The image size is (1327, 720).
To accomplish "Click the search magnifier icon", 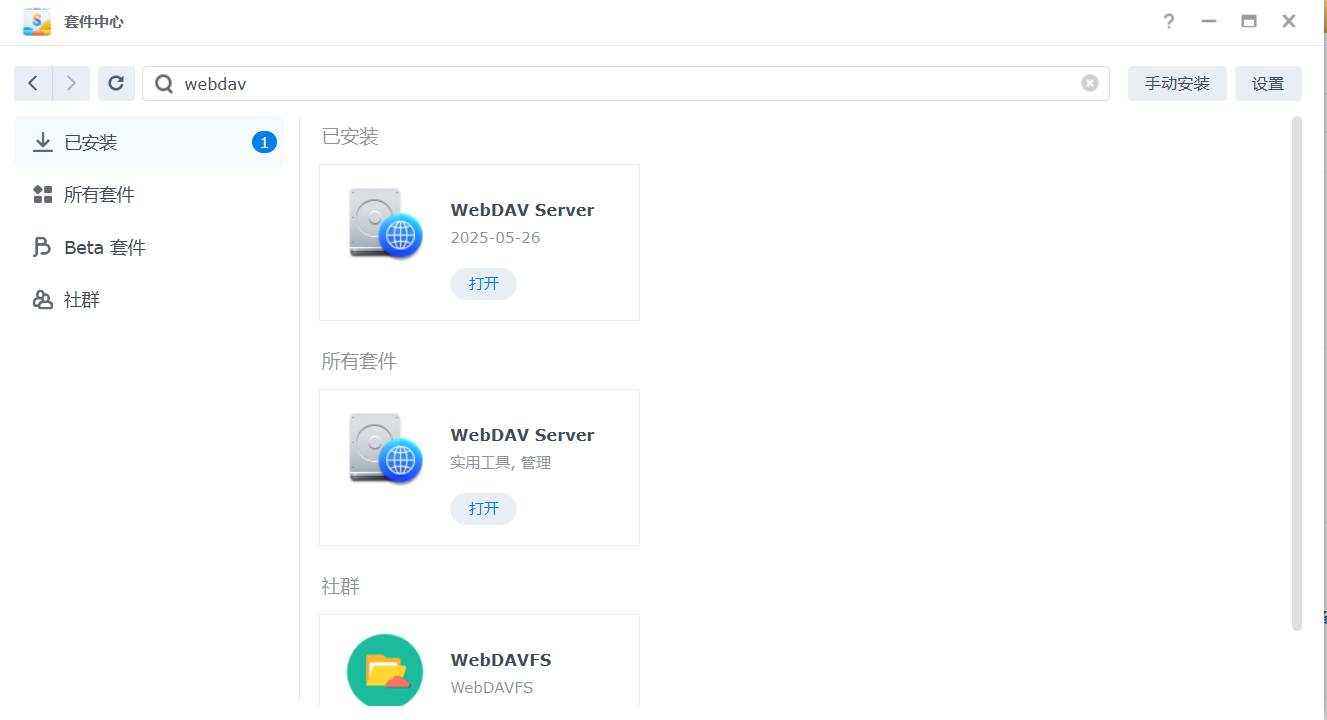I will pyautogui.click(x=164, y=84).
